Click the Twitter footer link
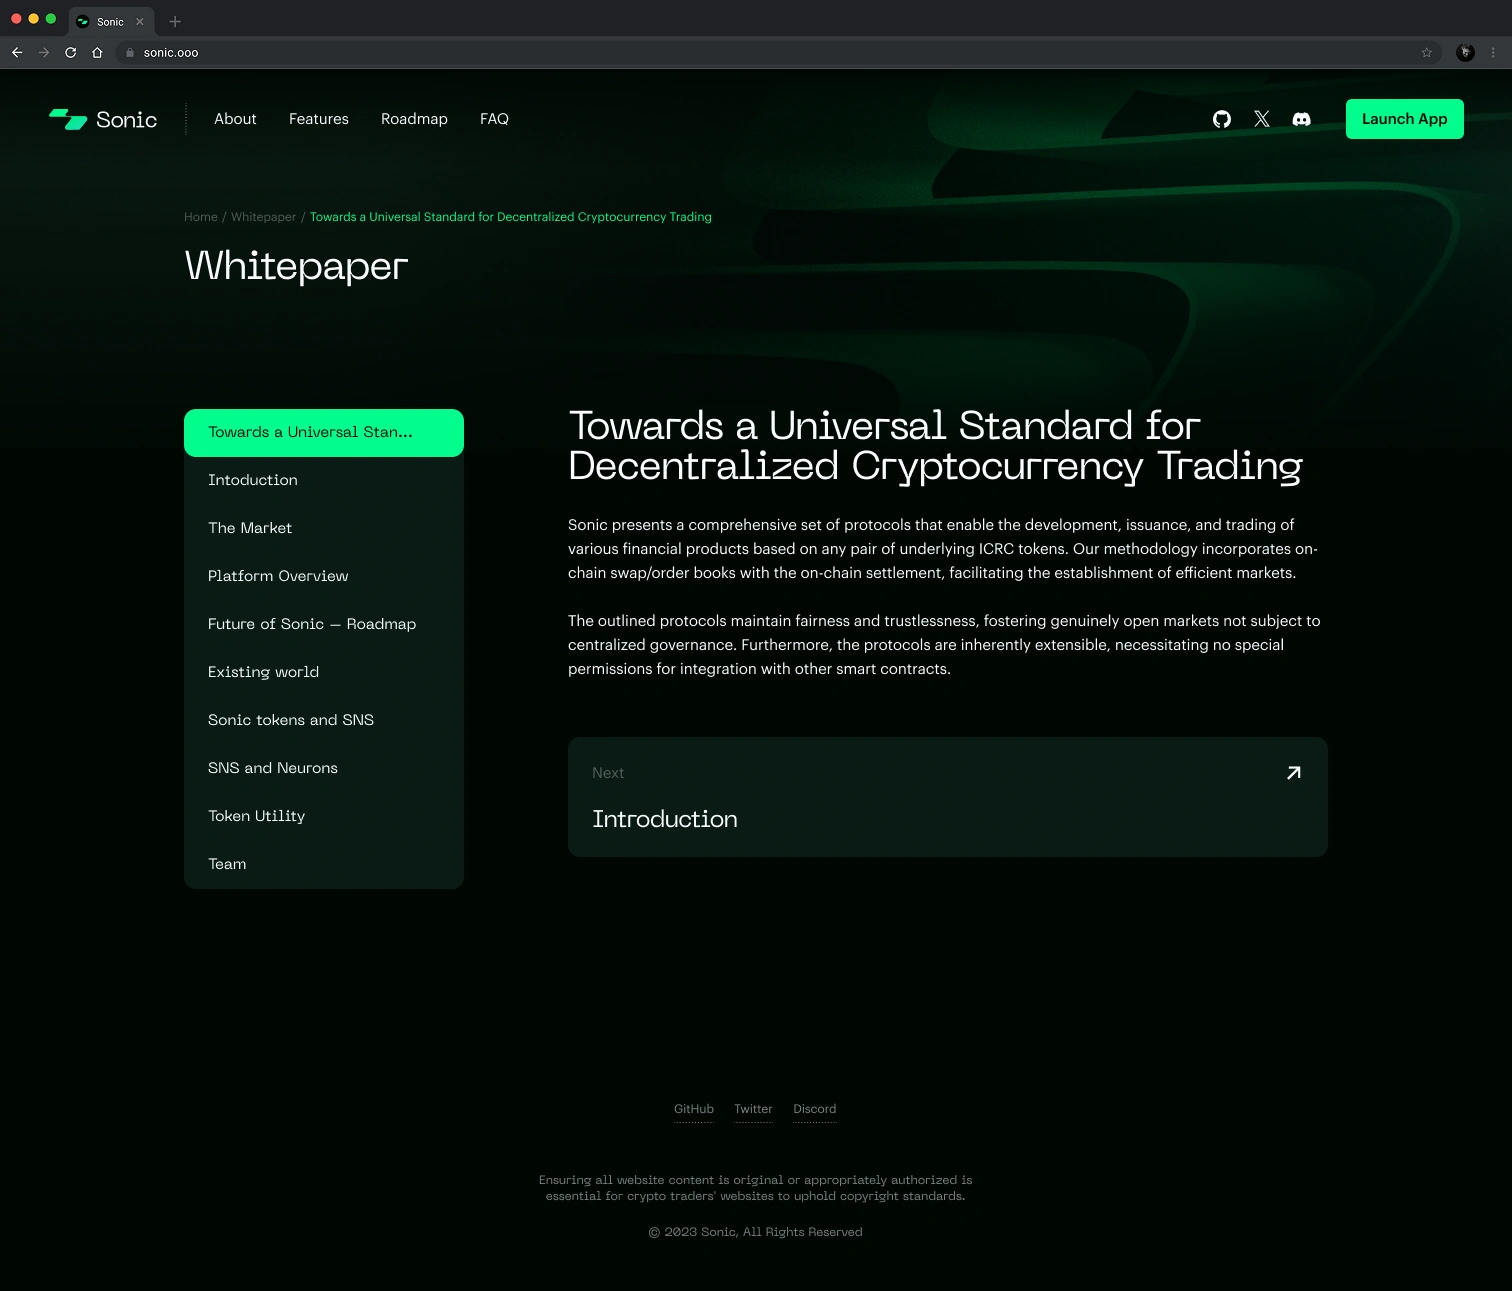Screen dimensions: 1512x1291 [x=753, y=1109]
